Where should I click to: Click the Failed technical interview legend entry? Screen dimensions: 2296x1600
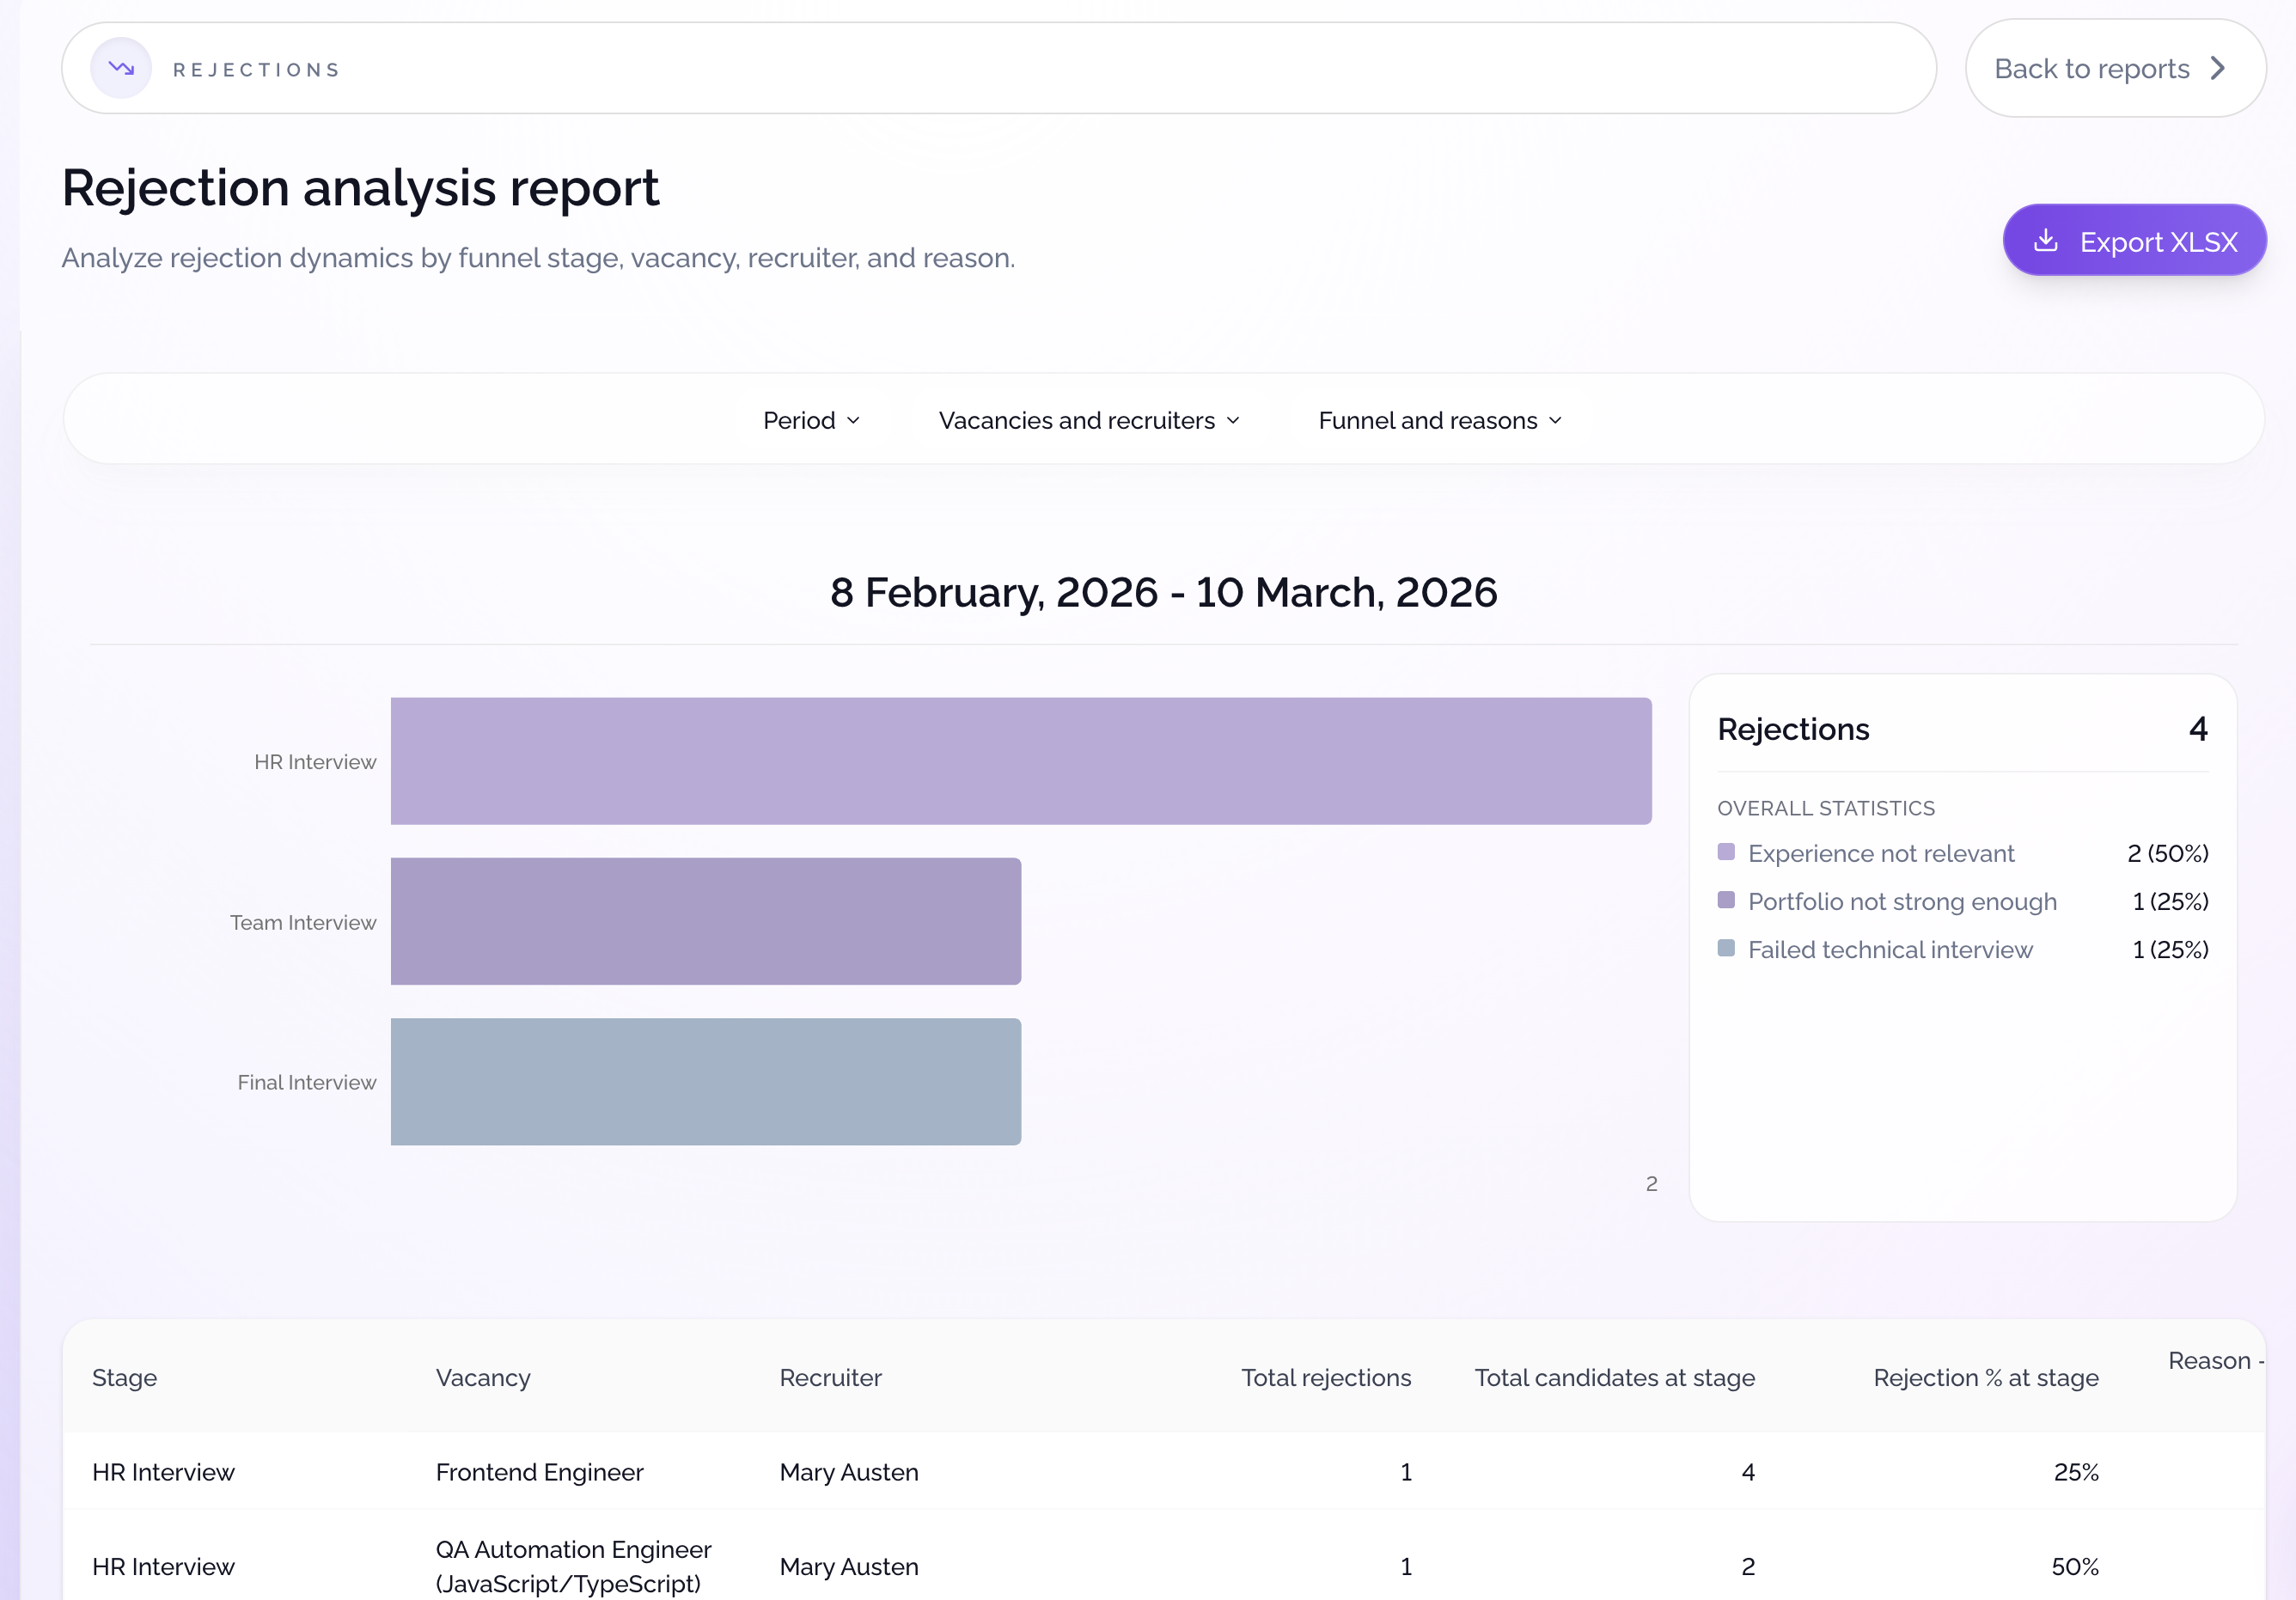[1890, 949]
